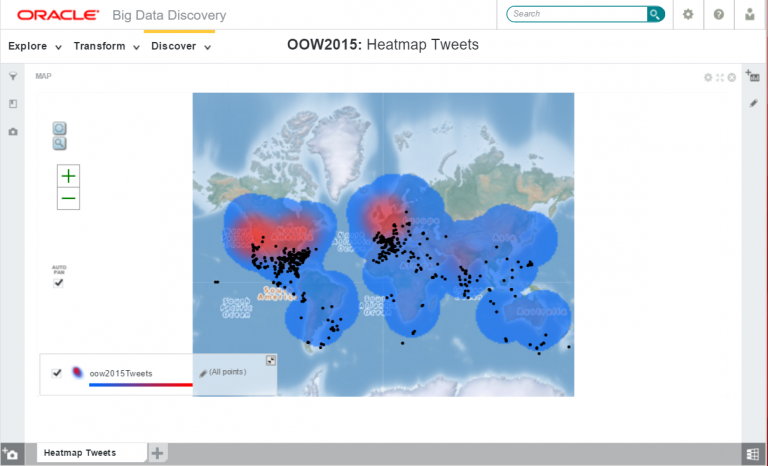Click the (All points) label
768x466 pixels.
[228, 372]
